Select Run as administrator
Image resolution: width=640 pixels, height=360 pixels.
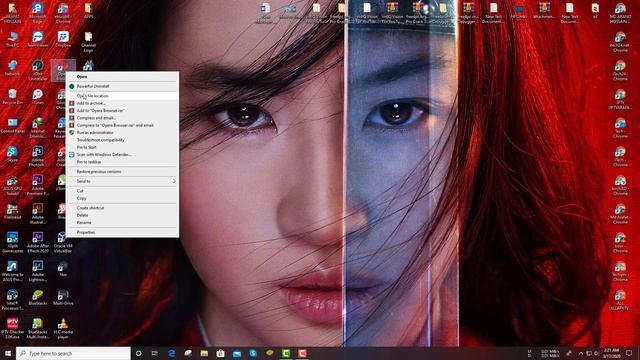coord(122,133)
